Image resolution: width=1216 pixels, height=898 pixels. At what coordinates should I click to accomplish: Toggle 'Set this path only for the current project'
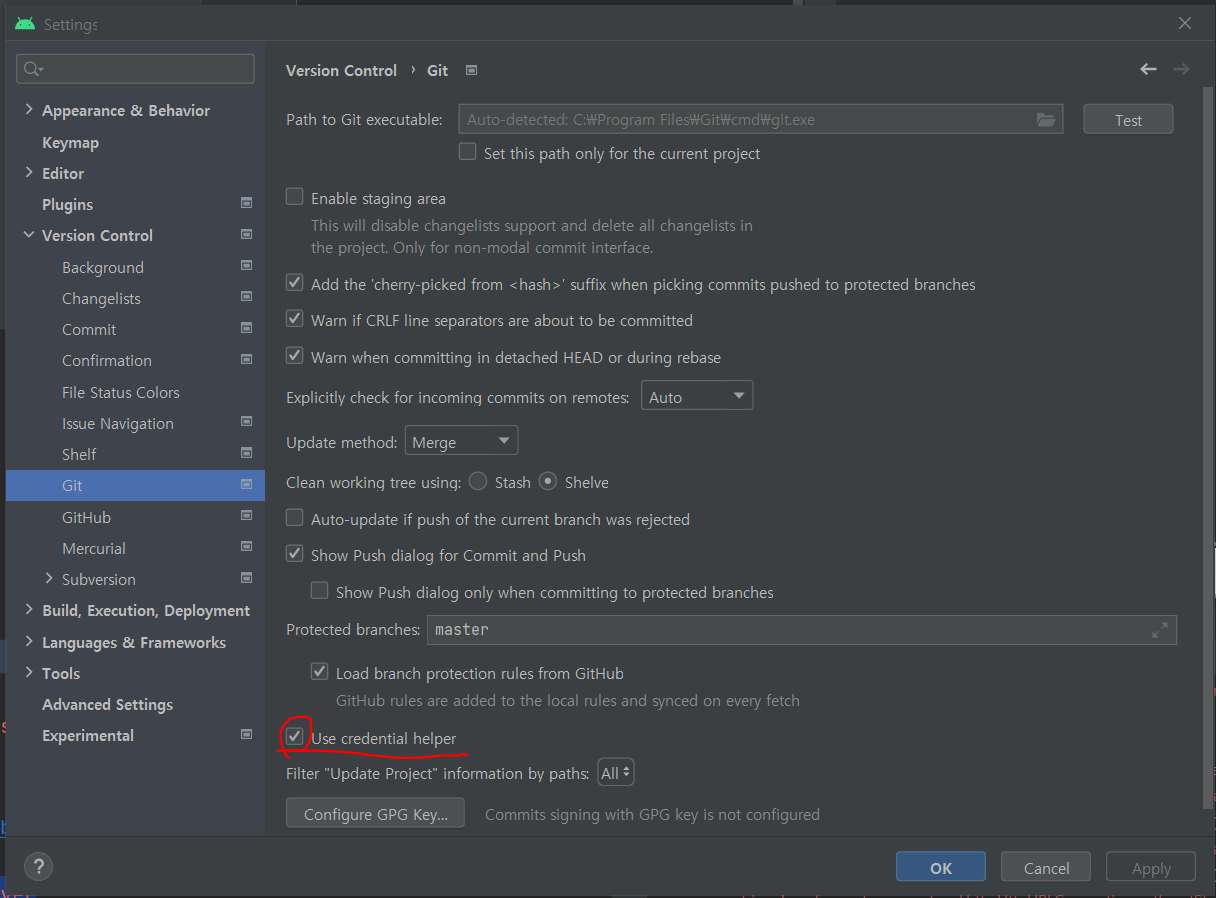pos(467,152)
